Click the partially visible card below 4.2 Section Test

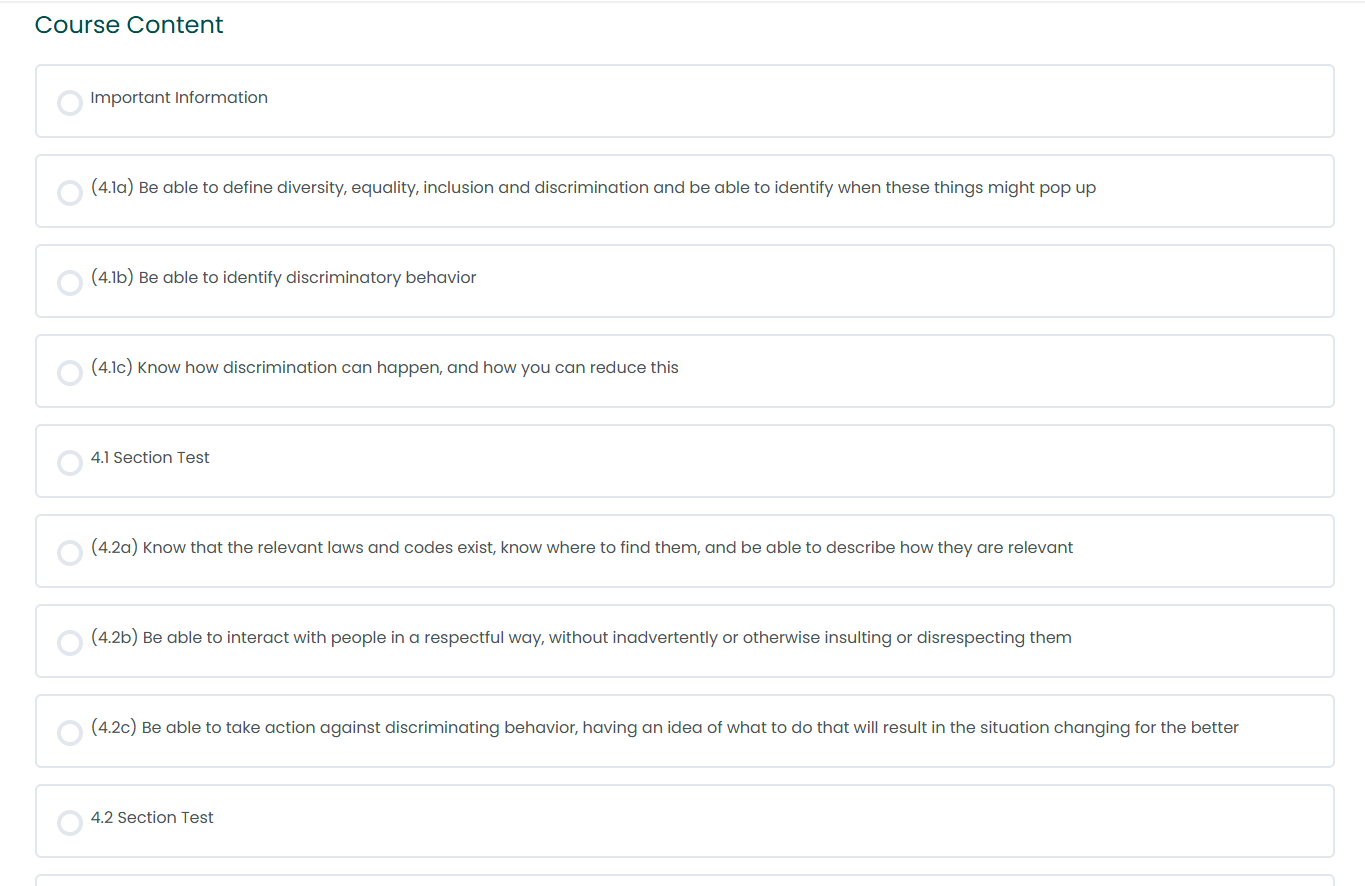(x=685, y=880)
